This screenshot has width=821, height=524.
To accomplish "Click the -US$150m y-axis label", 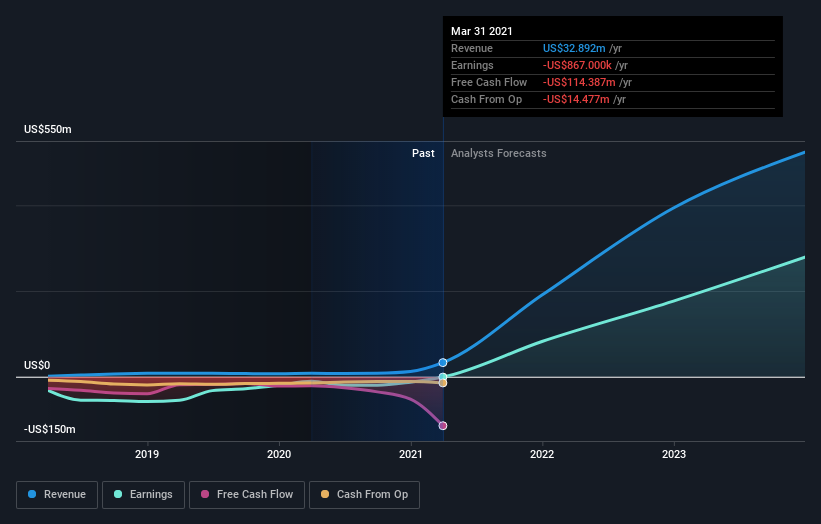I will (x=50, y=429).
